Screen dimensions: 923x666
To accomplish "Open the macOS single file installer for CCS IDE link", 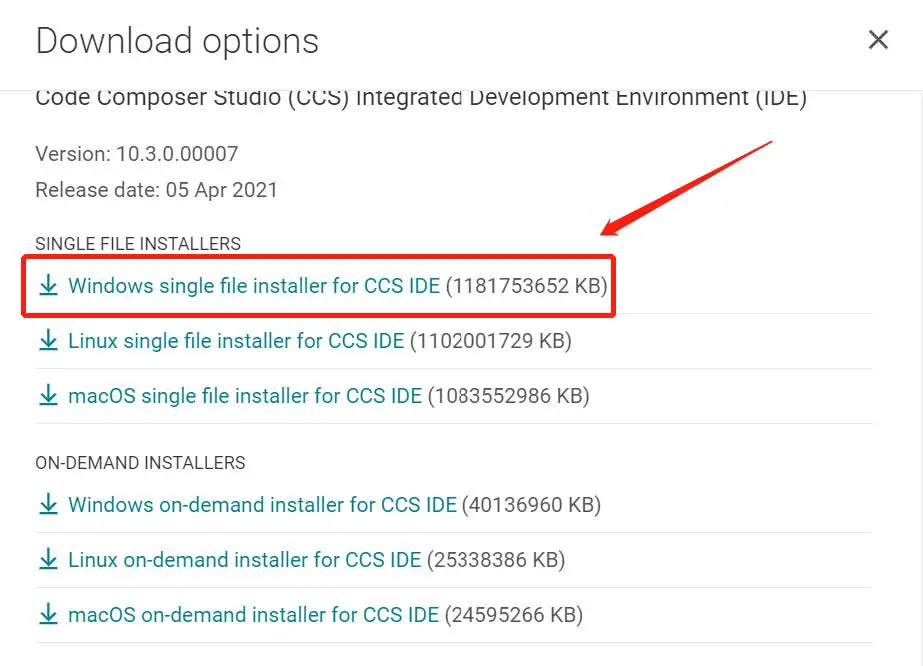I will [x=245, y=396].
